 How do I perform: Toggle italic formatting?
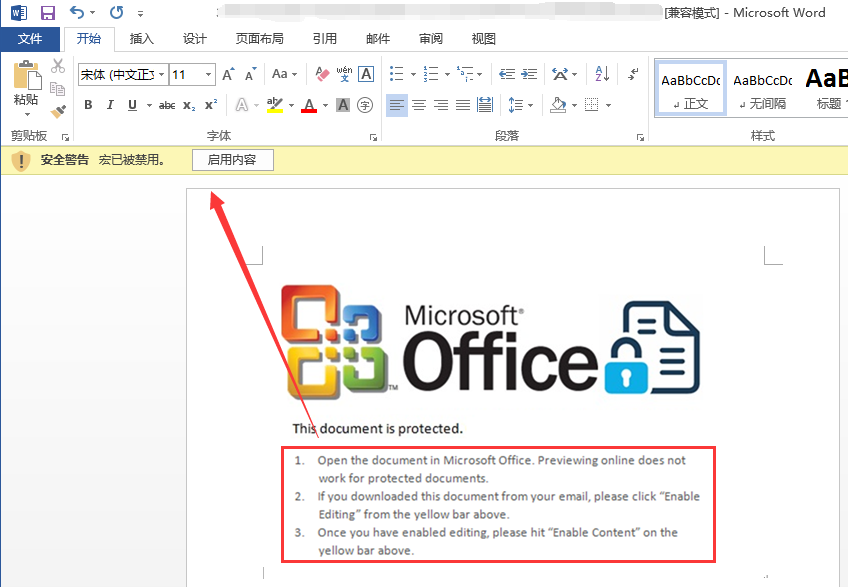coord(110,105)
